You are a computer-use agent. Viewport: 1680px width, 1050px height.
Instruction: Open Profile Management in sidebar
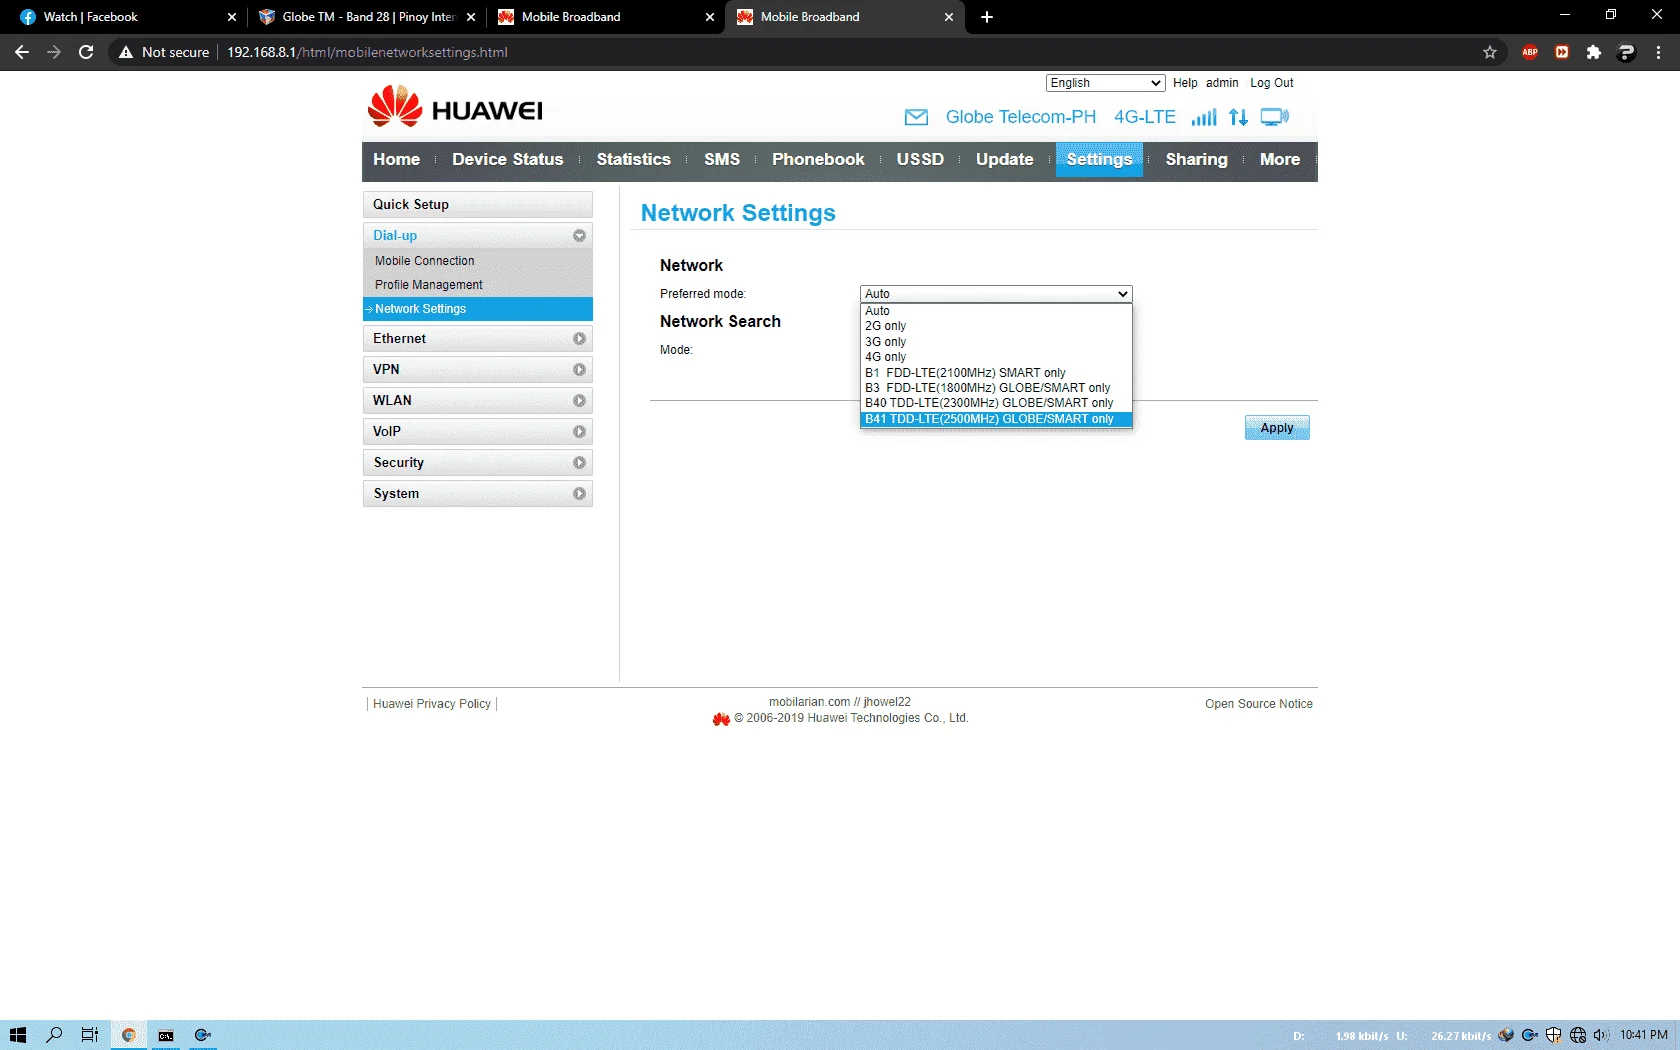pos(429,285)
